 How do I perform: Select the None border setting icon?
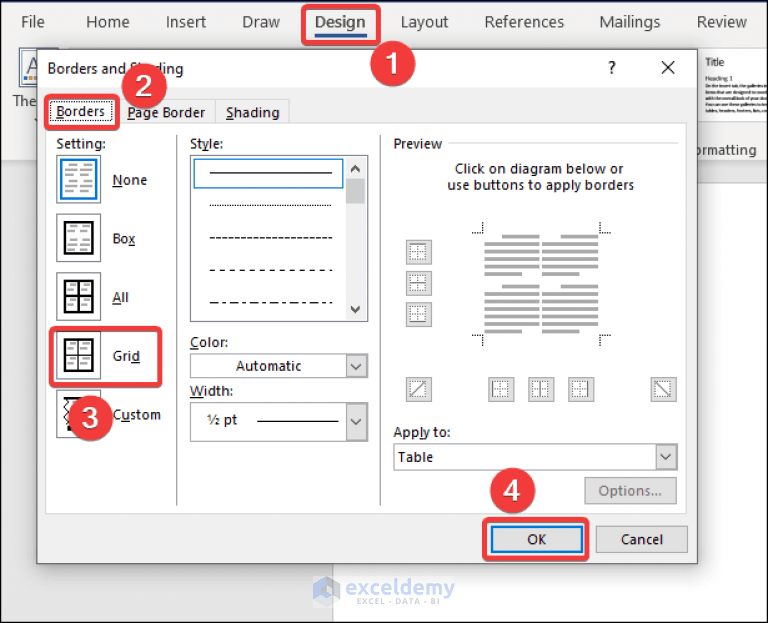point(78,179)
